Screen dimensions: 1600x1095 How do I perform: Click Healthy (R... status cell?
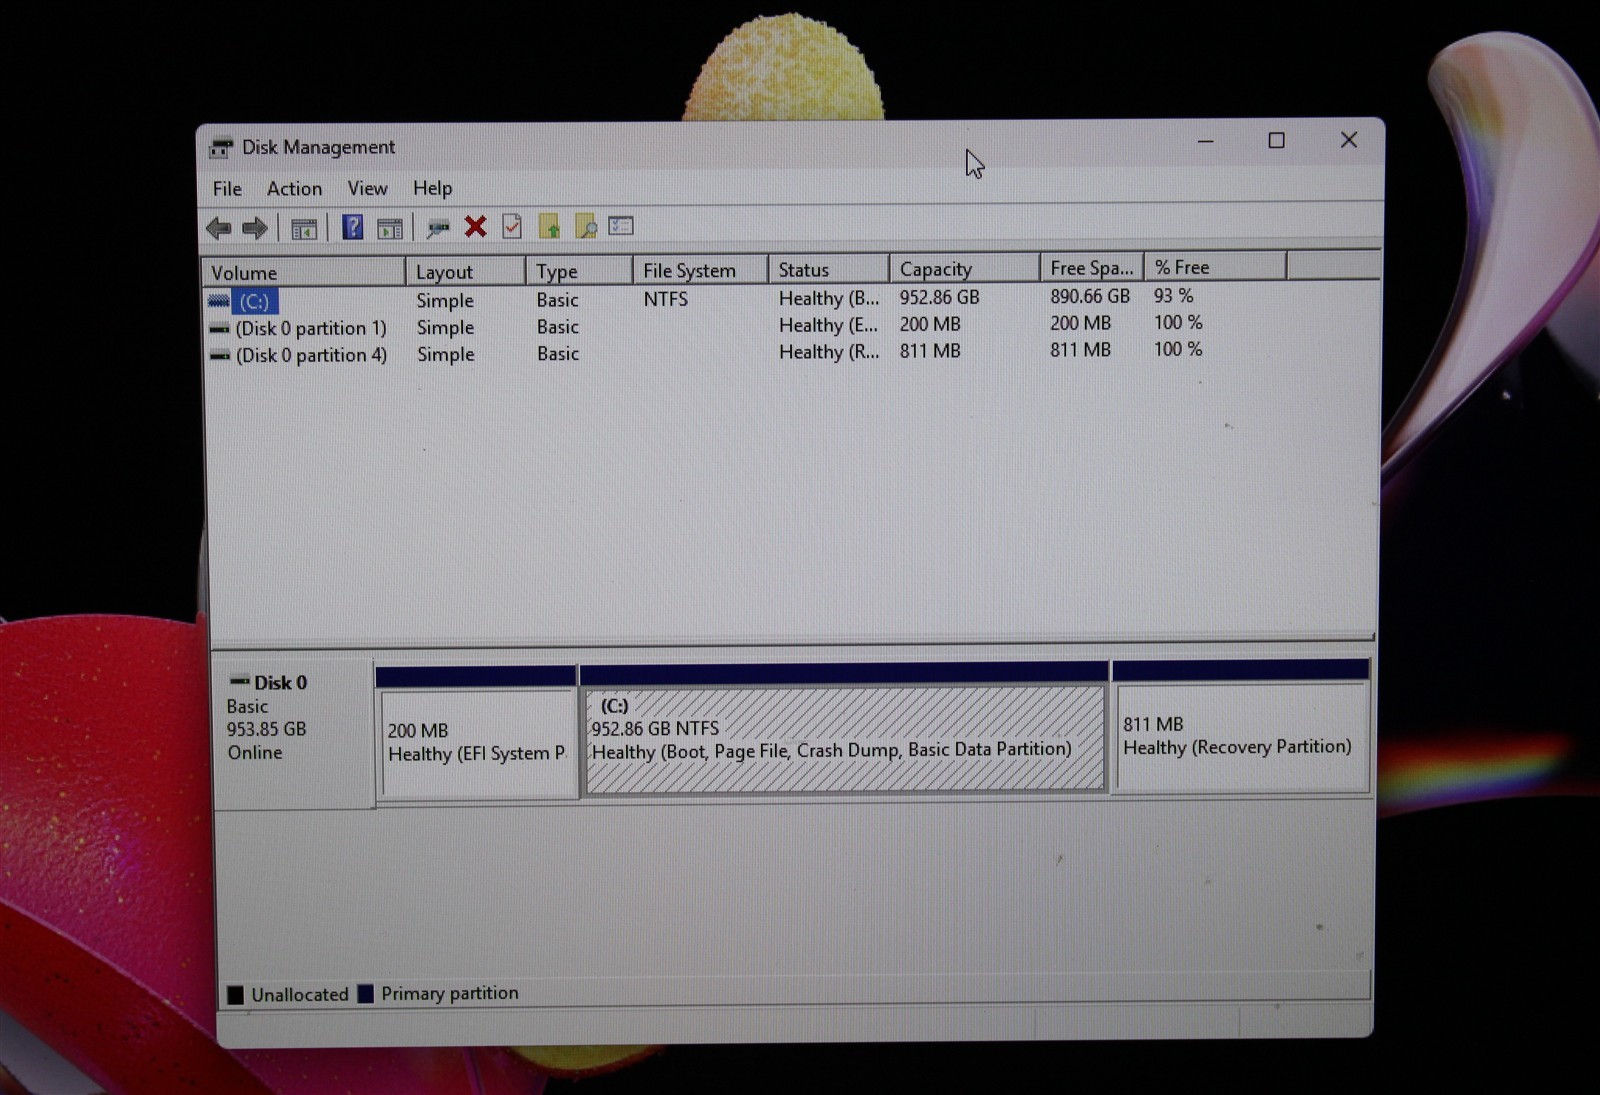tap(829, 352)
